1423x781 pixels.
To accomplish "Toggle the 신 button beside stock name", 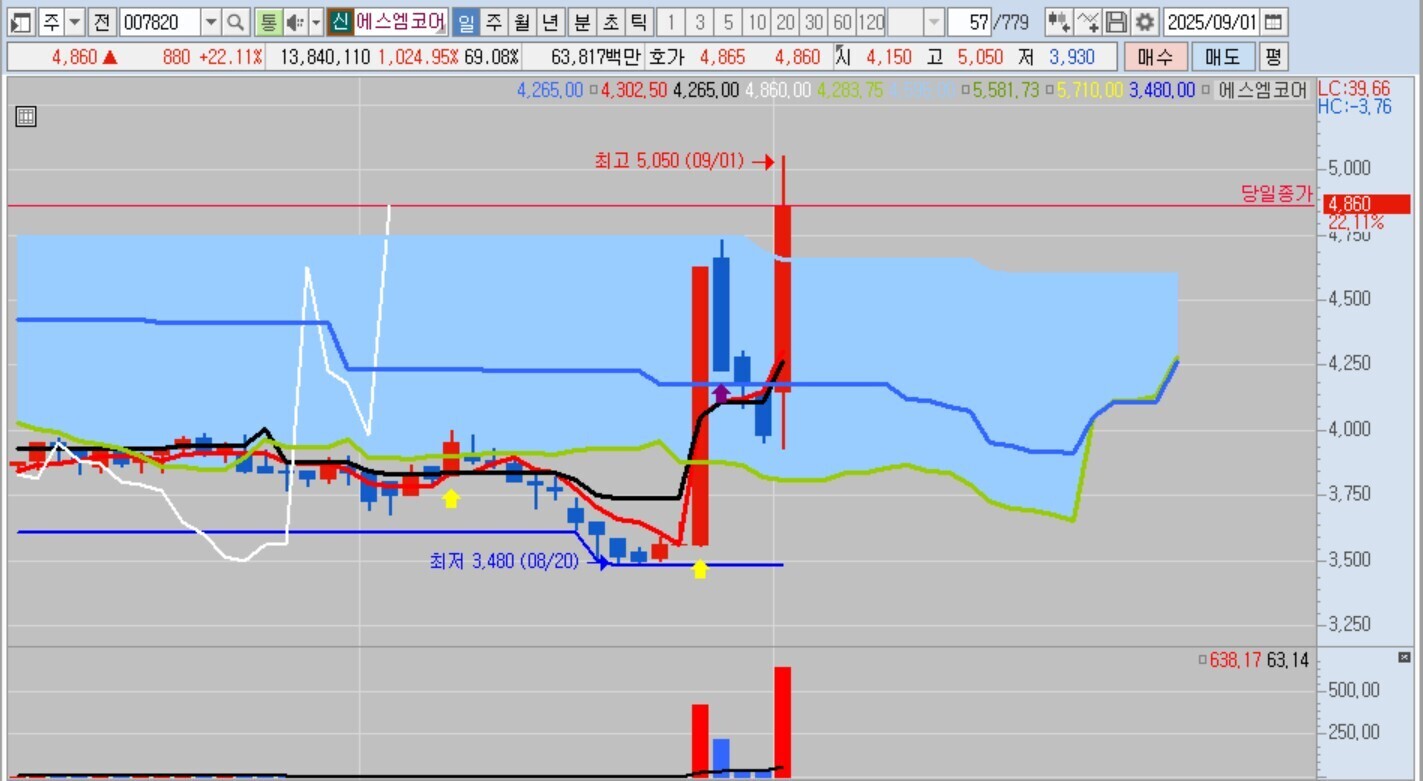I will [x=340, y=22].
